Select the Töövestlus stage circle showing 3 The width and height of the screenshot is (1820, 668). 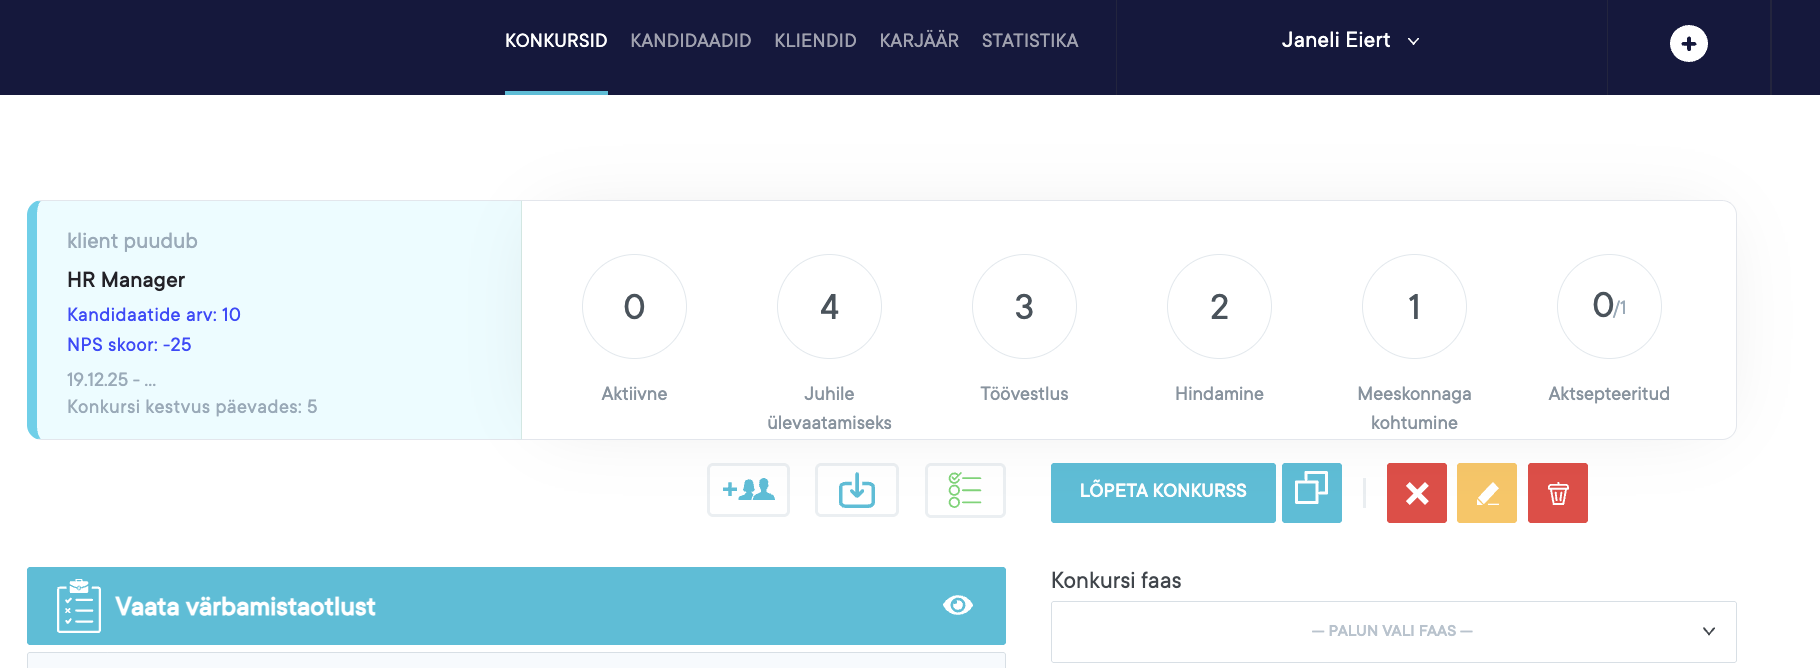(1024, 306)
